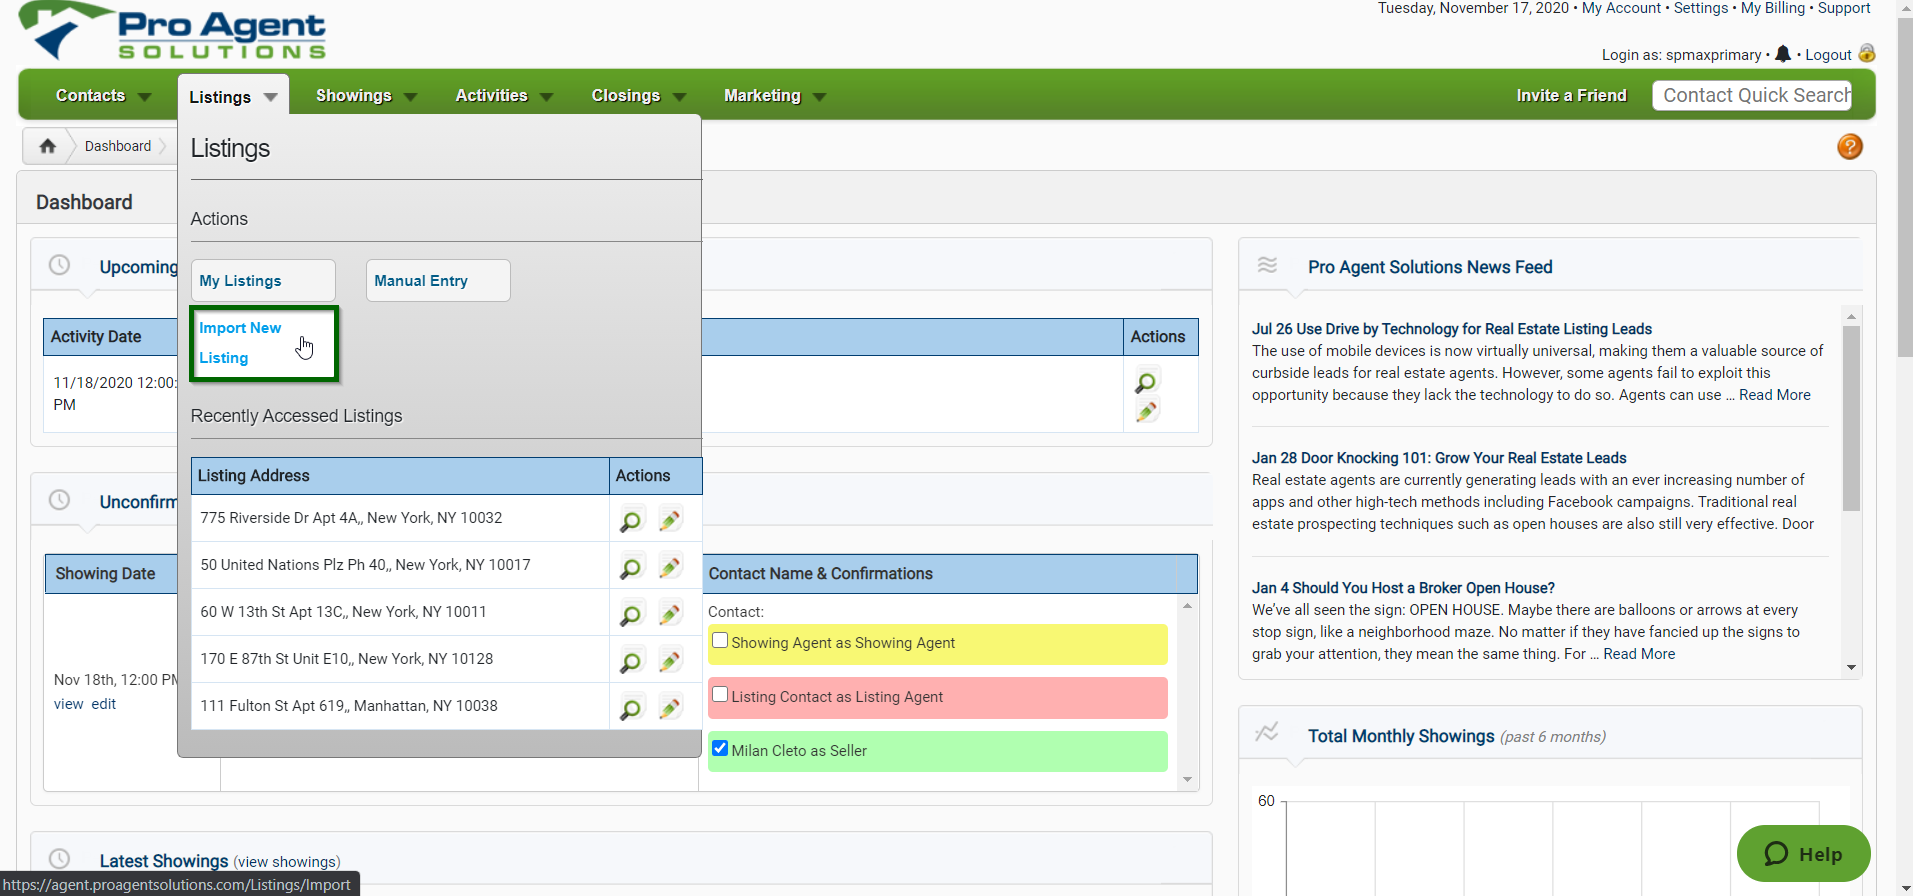Open My Listings button

pos(263,281)
